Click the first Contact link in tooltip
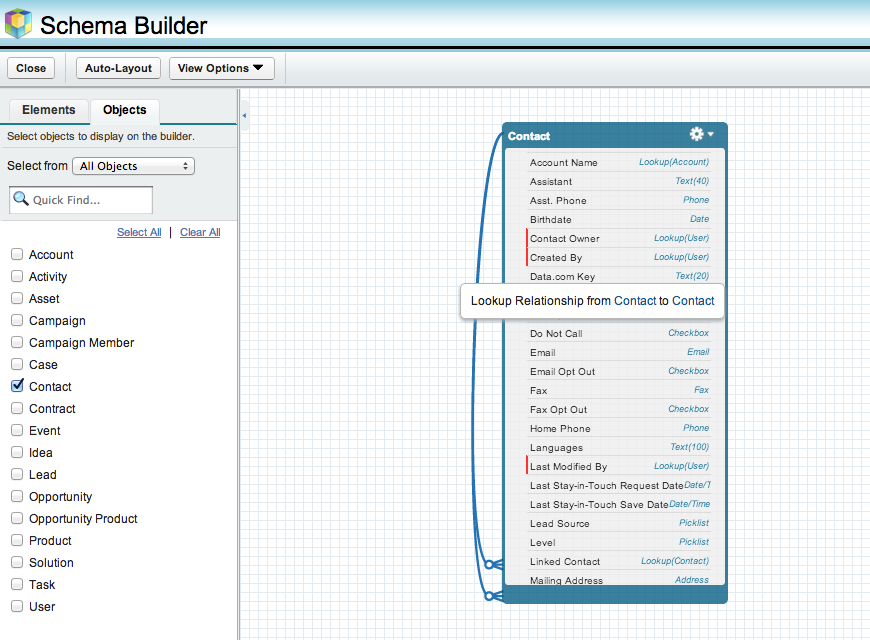Image resolution: width=870 pixels, height=640 pixels. click(635, 301)
